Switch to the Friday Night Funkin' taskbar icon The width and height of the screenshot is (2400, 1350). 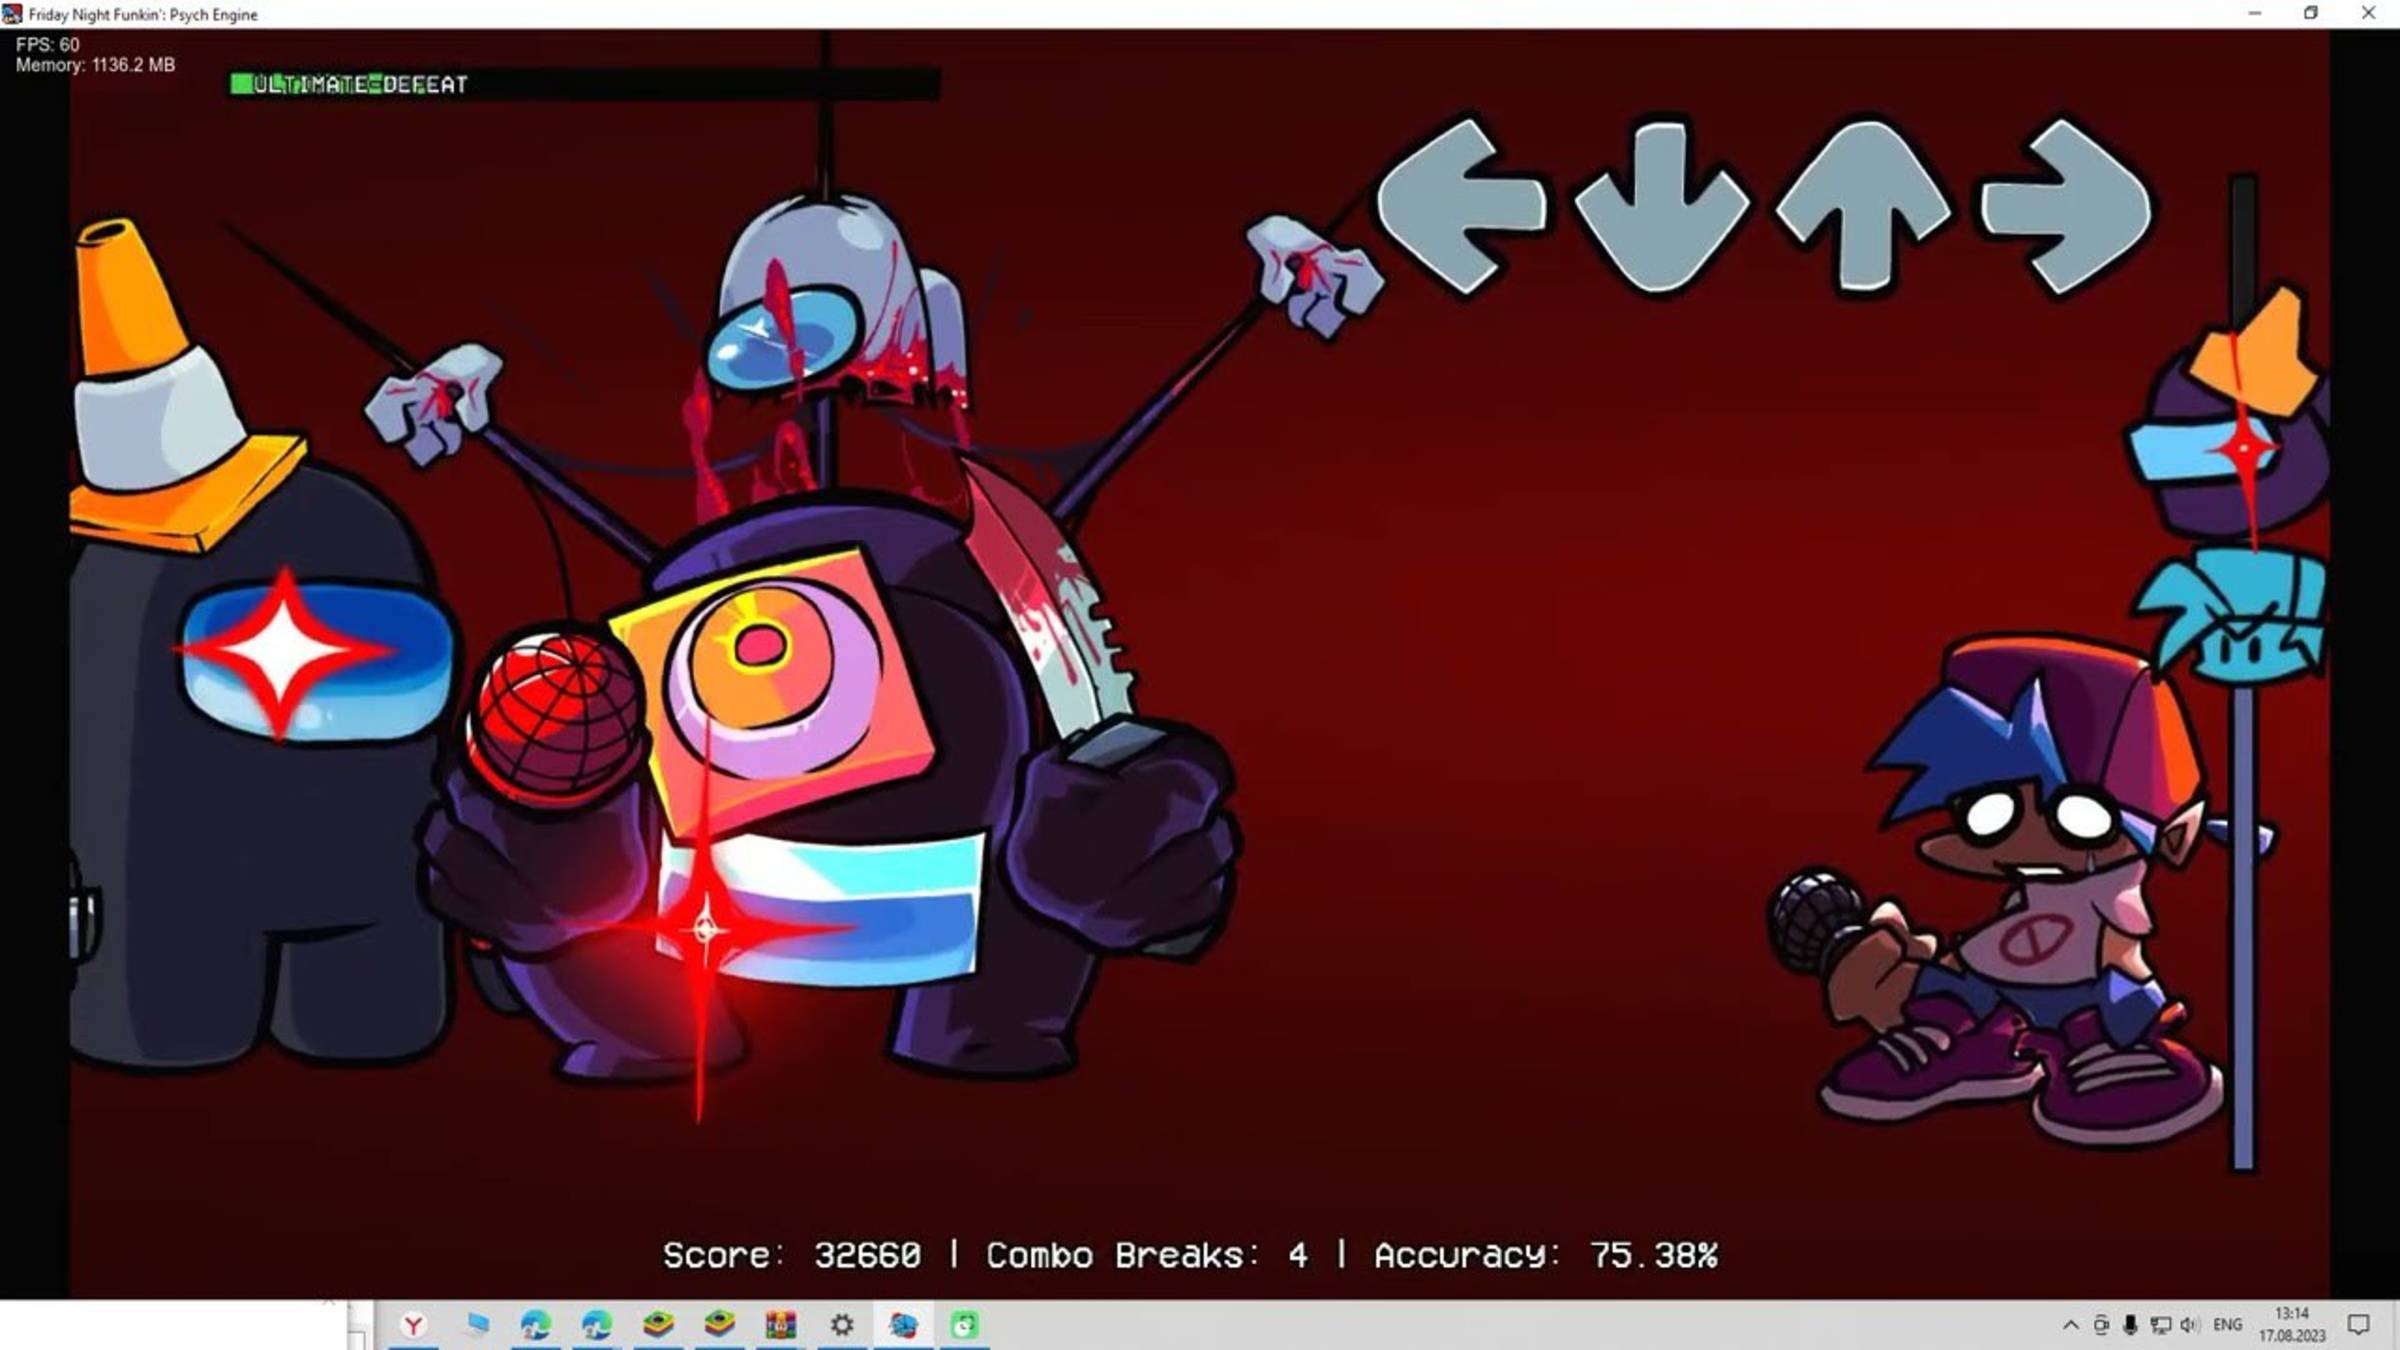point(903,1325)
